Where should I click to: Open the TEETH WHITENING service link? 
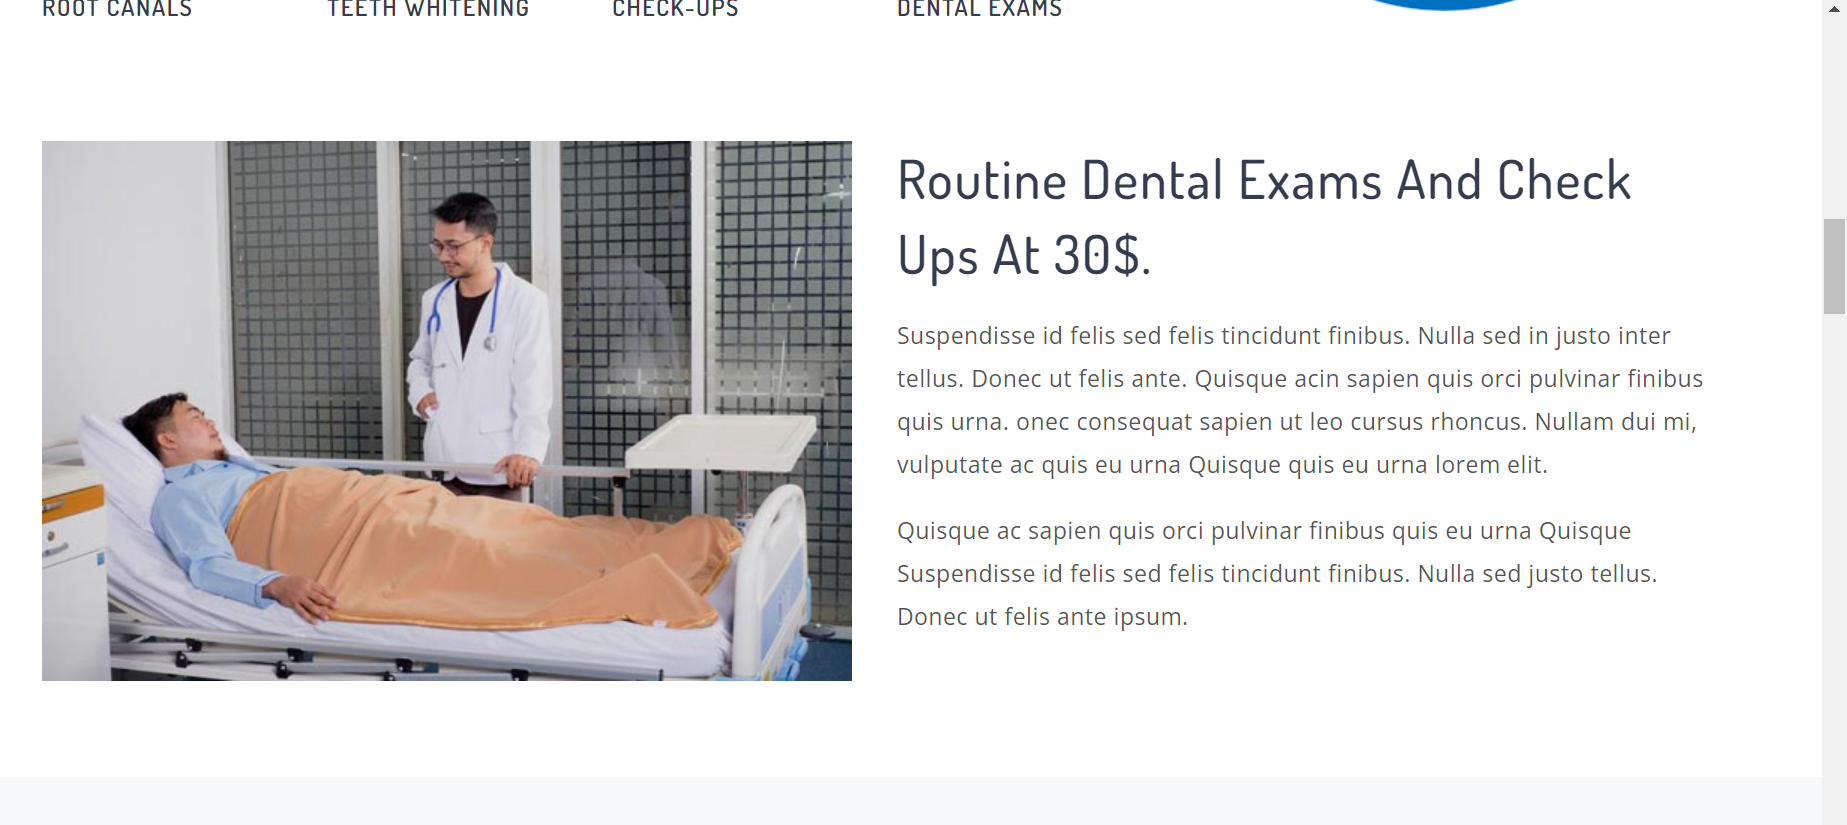(428, 9)
